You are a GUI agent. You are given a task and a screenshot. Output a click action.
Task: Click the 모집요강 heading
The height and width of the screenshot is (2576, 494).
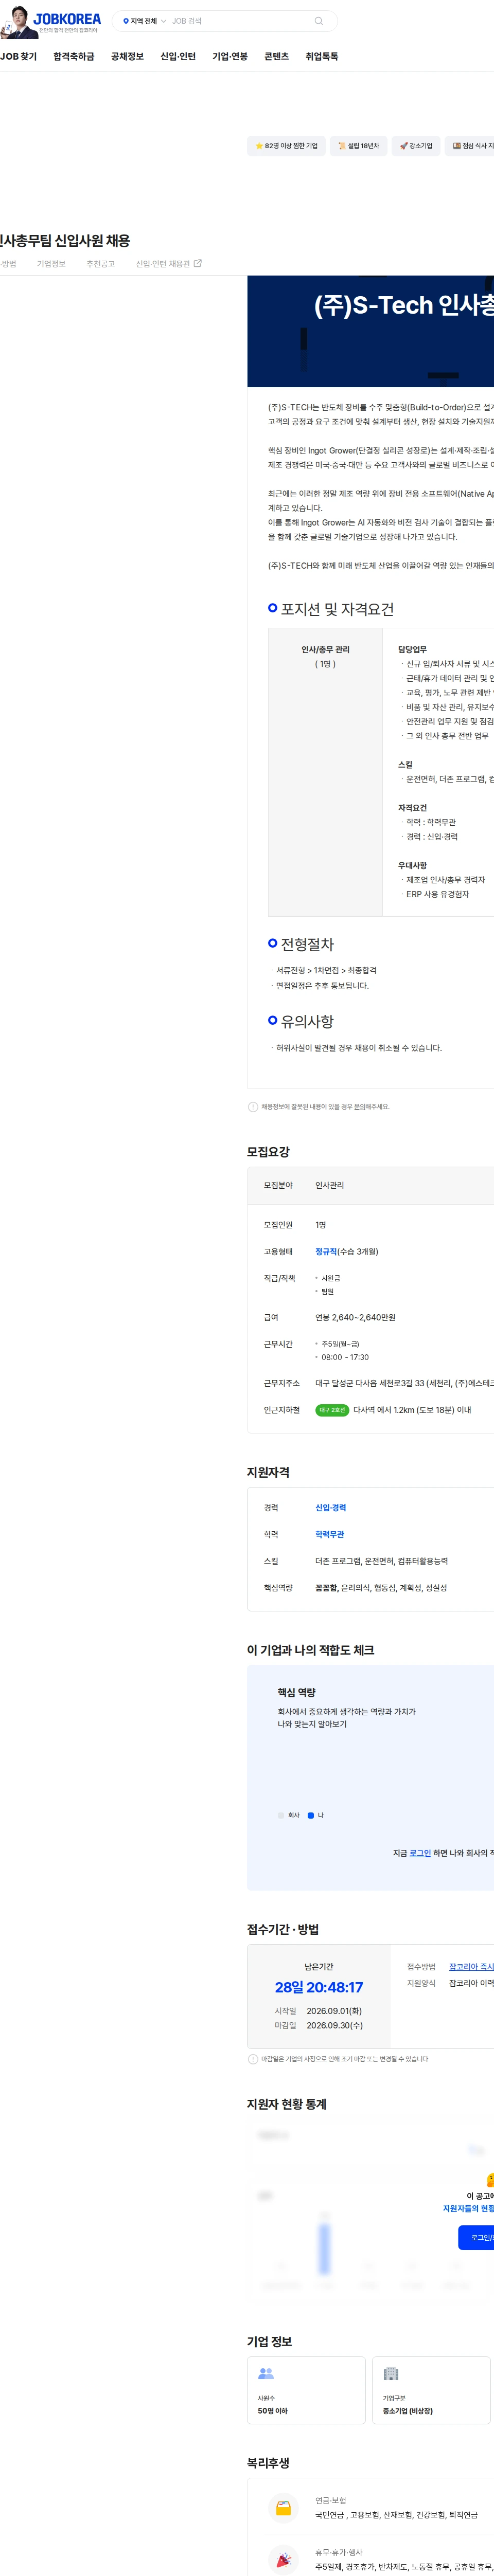268,1152
